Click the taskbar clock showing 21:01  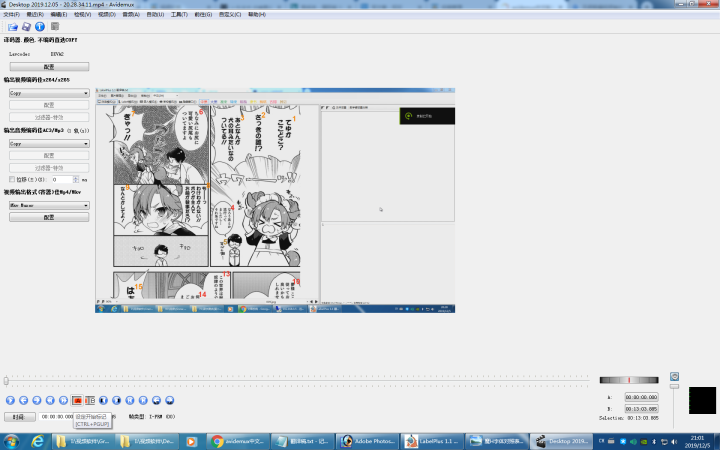click(697, 442)
